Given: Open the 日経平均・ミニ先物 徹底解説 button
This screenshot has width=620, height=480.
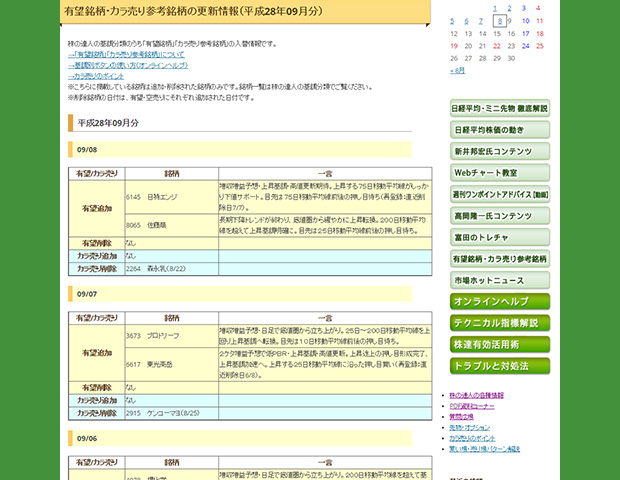Looking at the screenshot, I should pyautogui.click(x=500, y=108).
